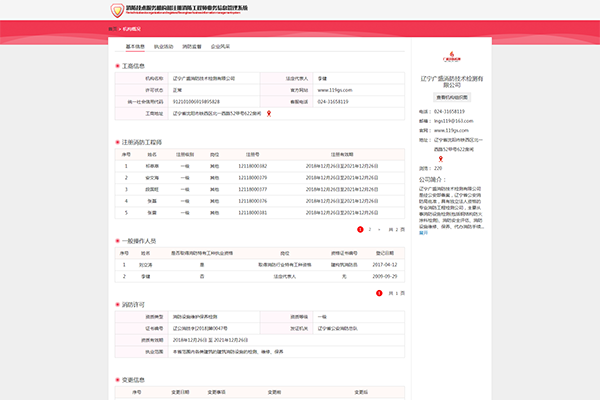Click the 变更事项 column header
This screenshot has width=600, height=400.
click(217, 392)
